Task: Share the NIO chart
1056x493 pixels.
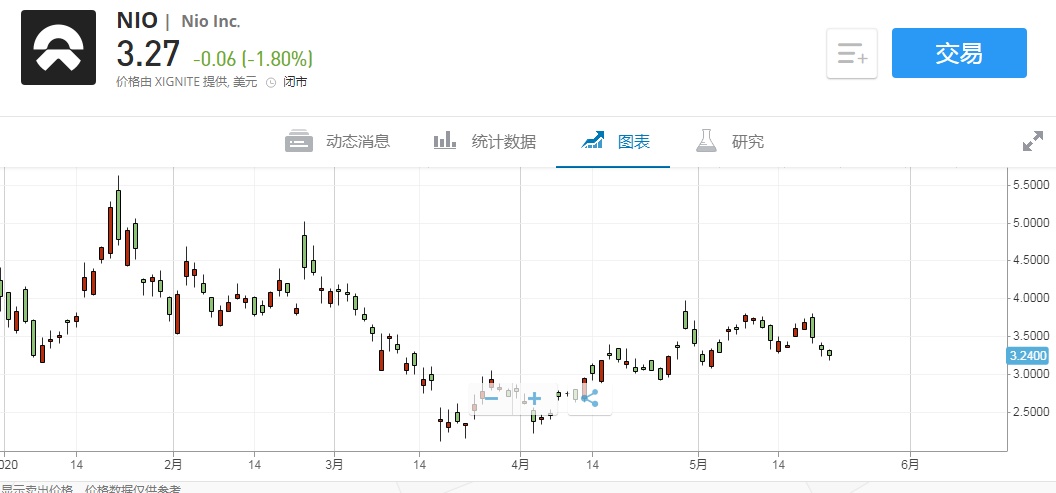Action: tap(589, 398)
